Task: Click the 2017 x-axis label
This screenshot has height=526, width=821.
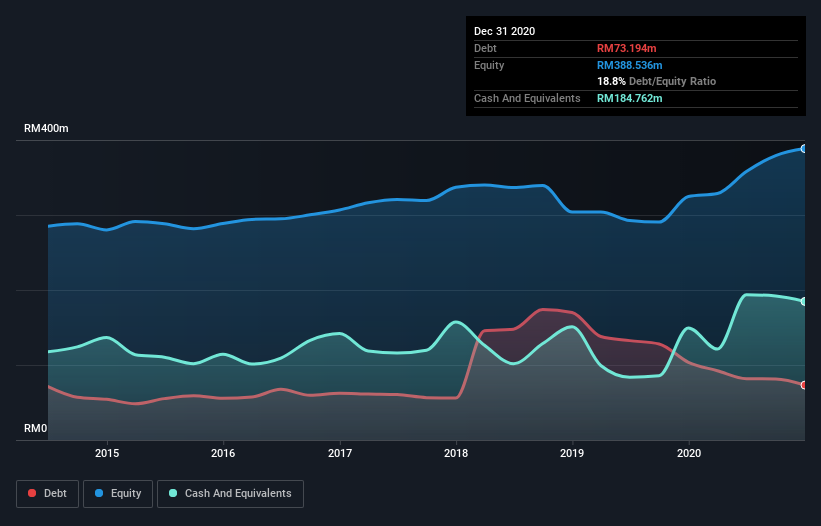Action: pos(340,453)
